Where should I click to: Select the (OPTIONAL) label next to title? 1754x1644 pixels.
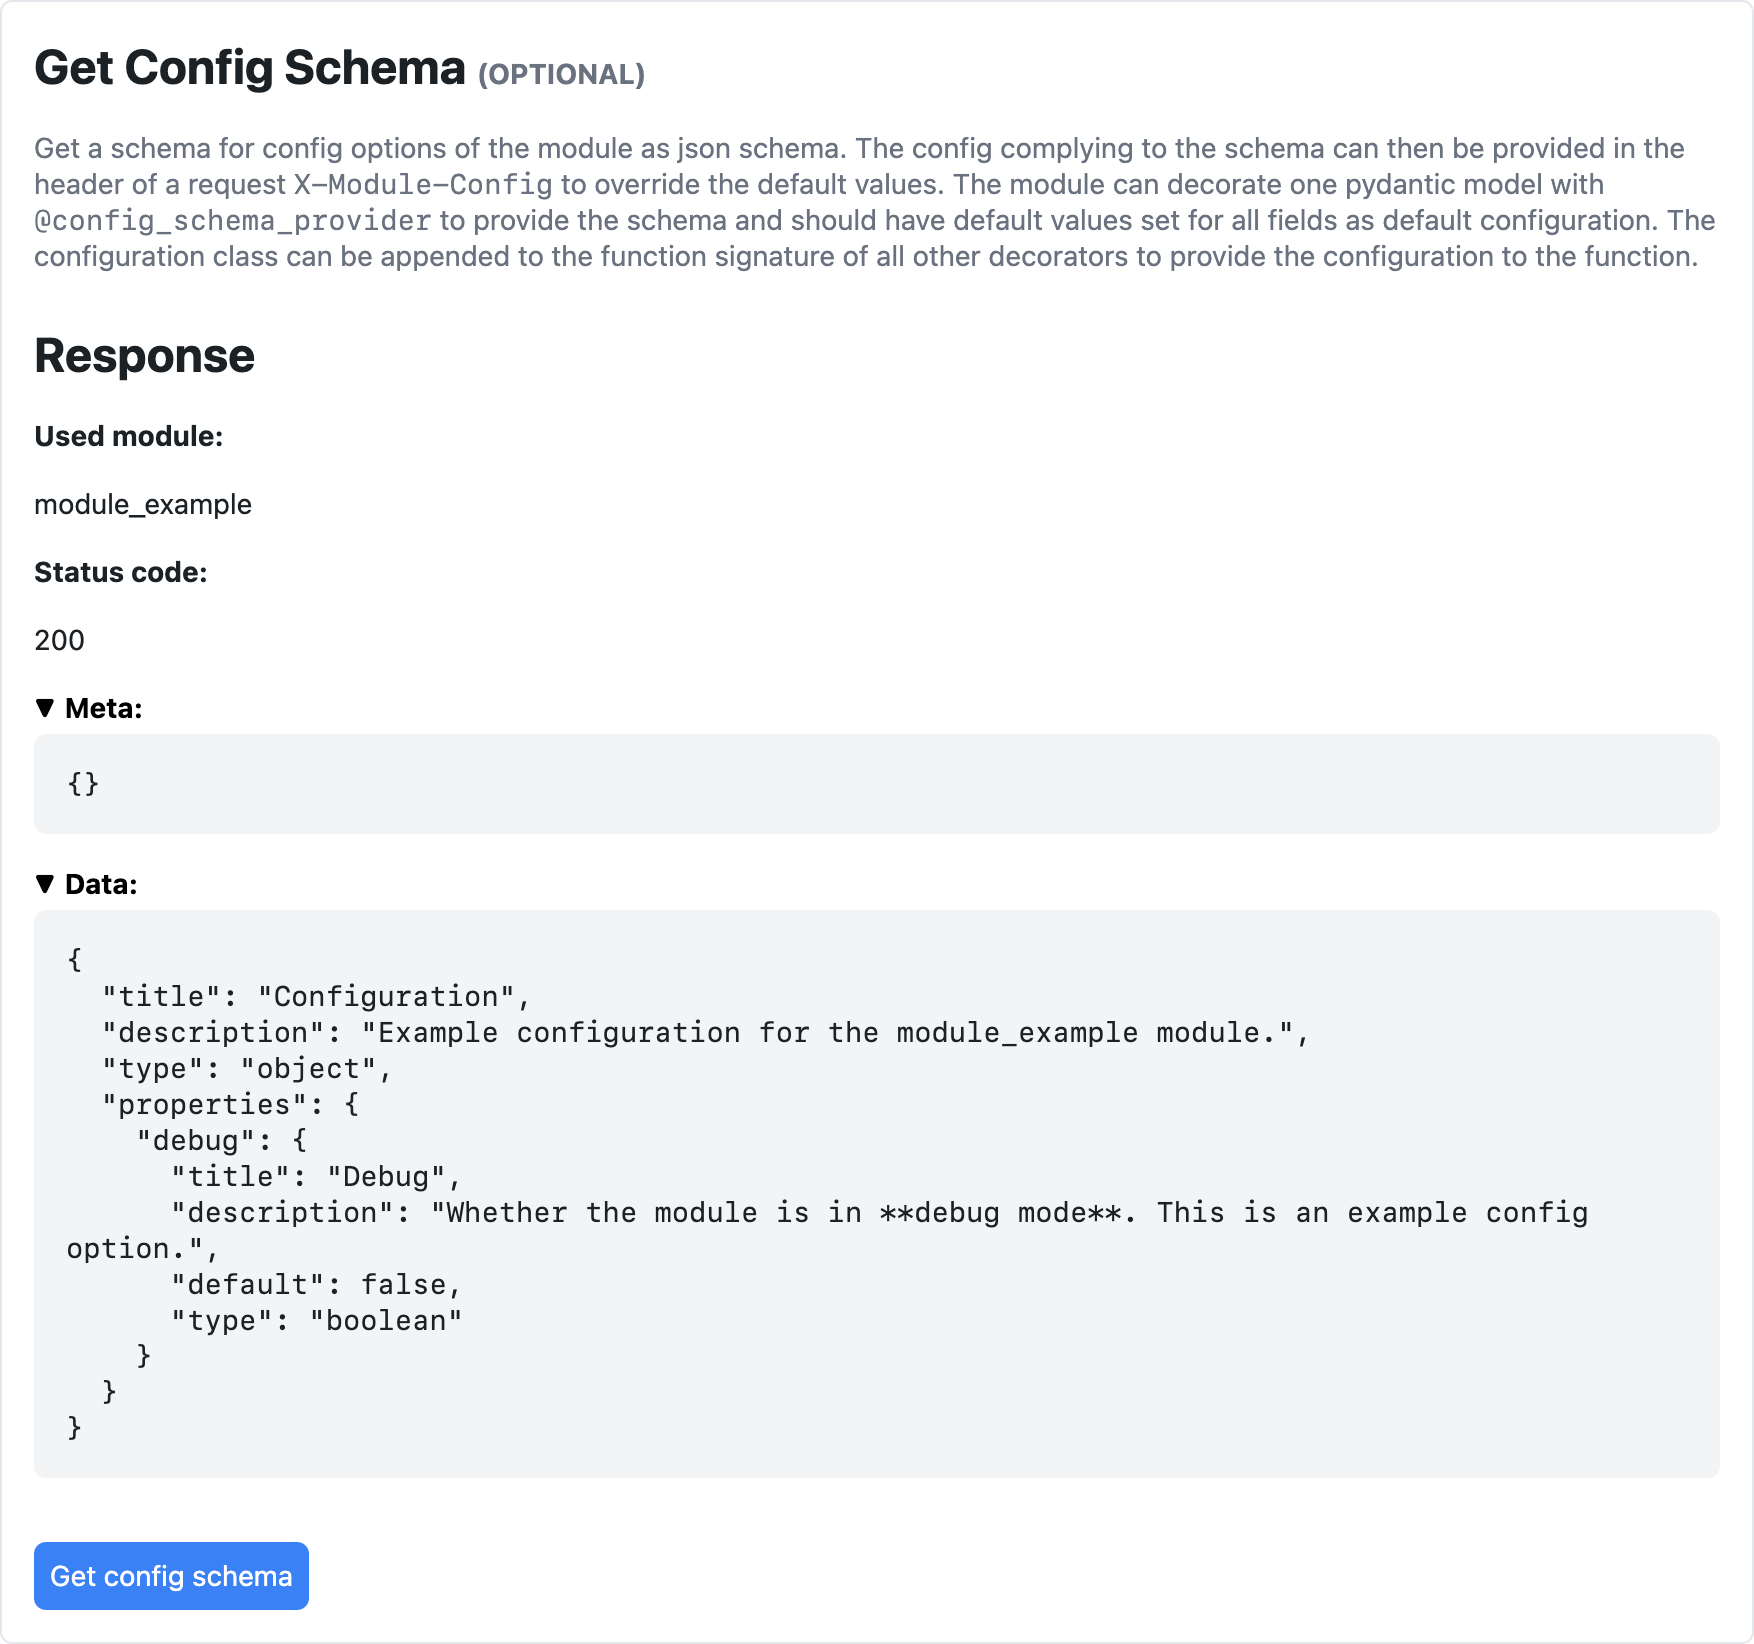tap(560, 75)
